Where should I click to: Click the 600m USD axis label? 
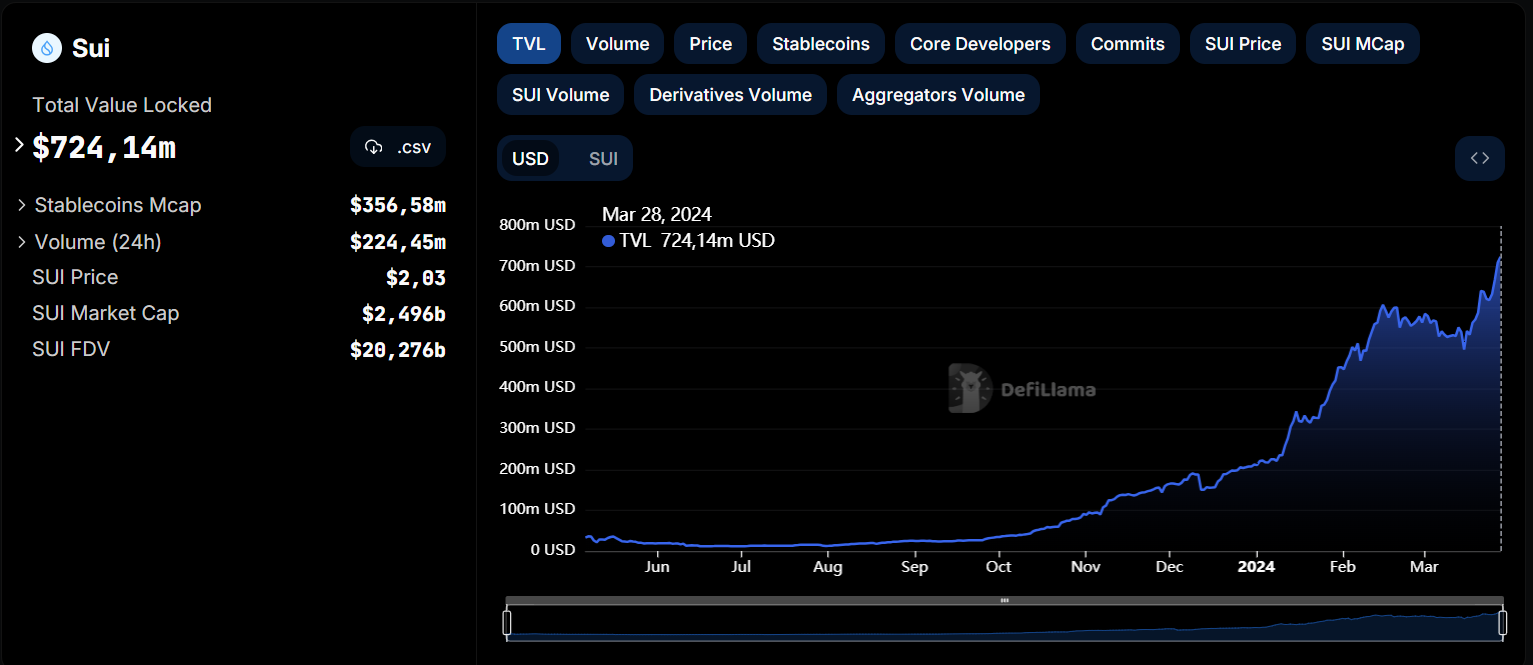537,306
